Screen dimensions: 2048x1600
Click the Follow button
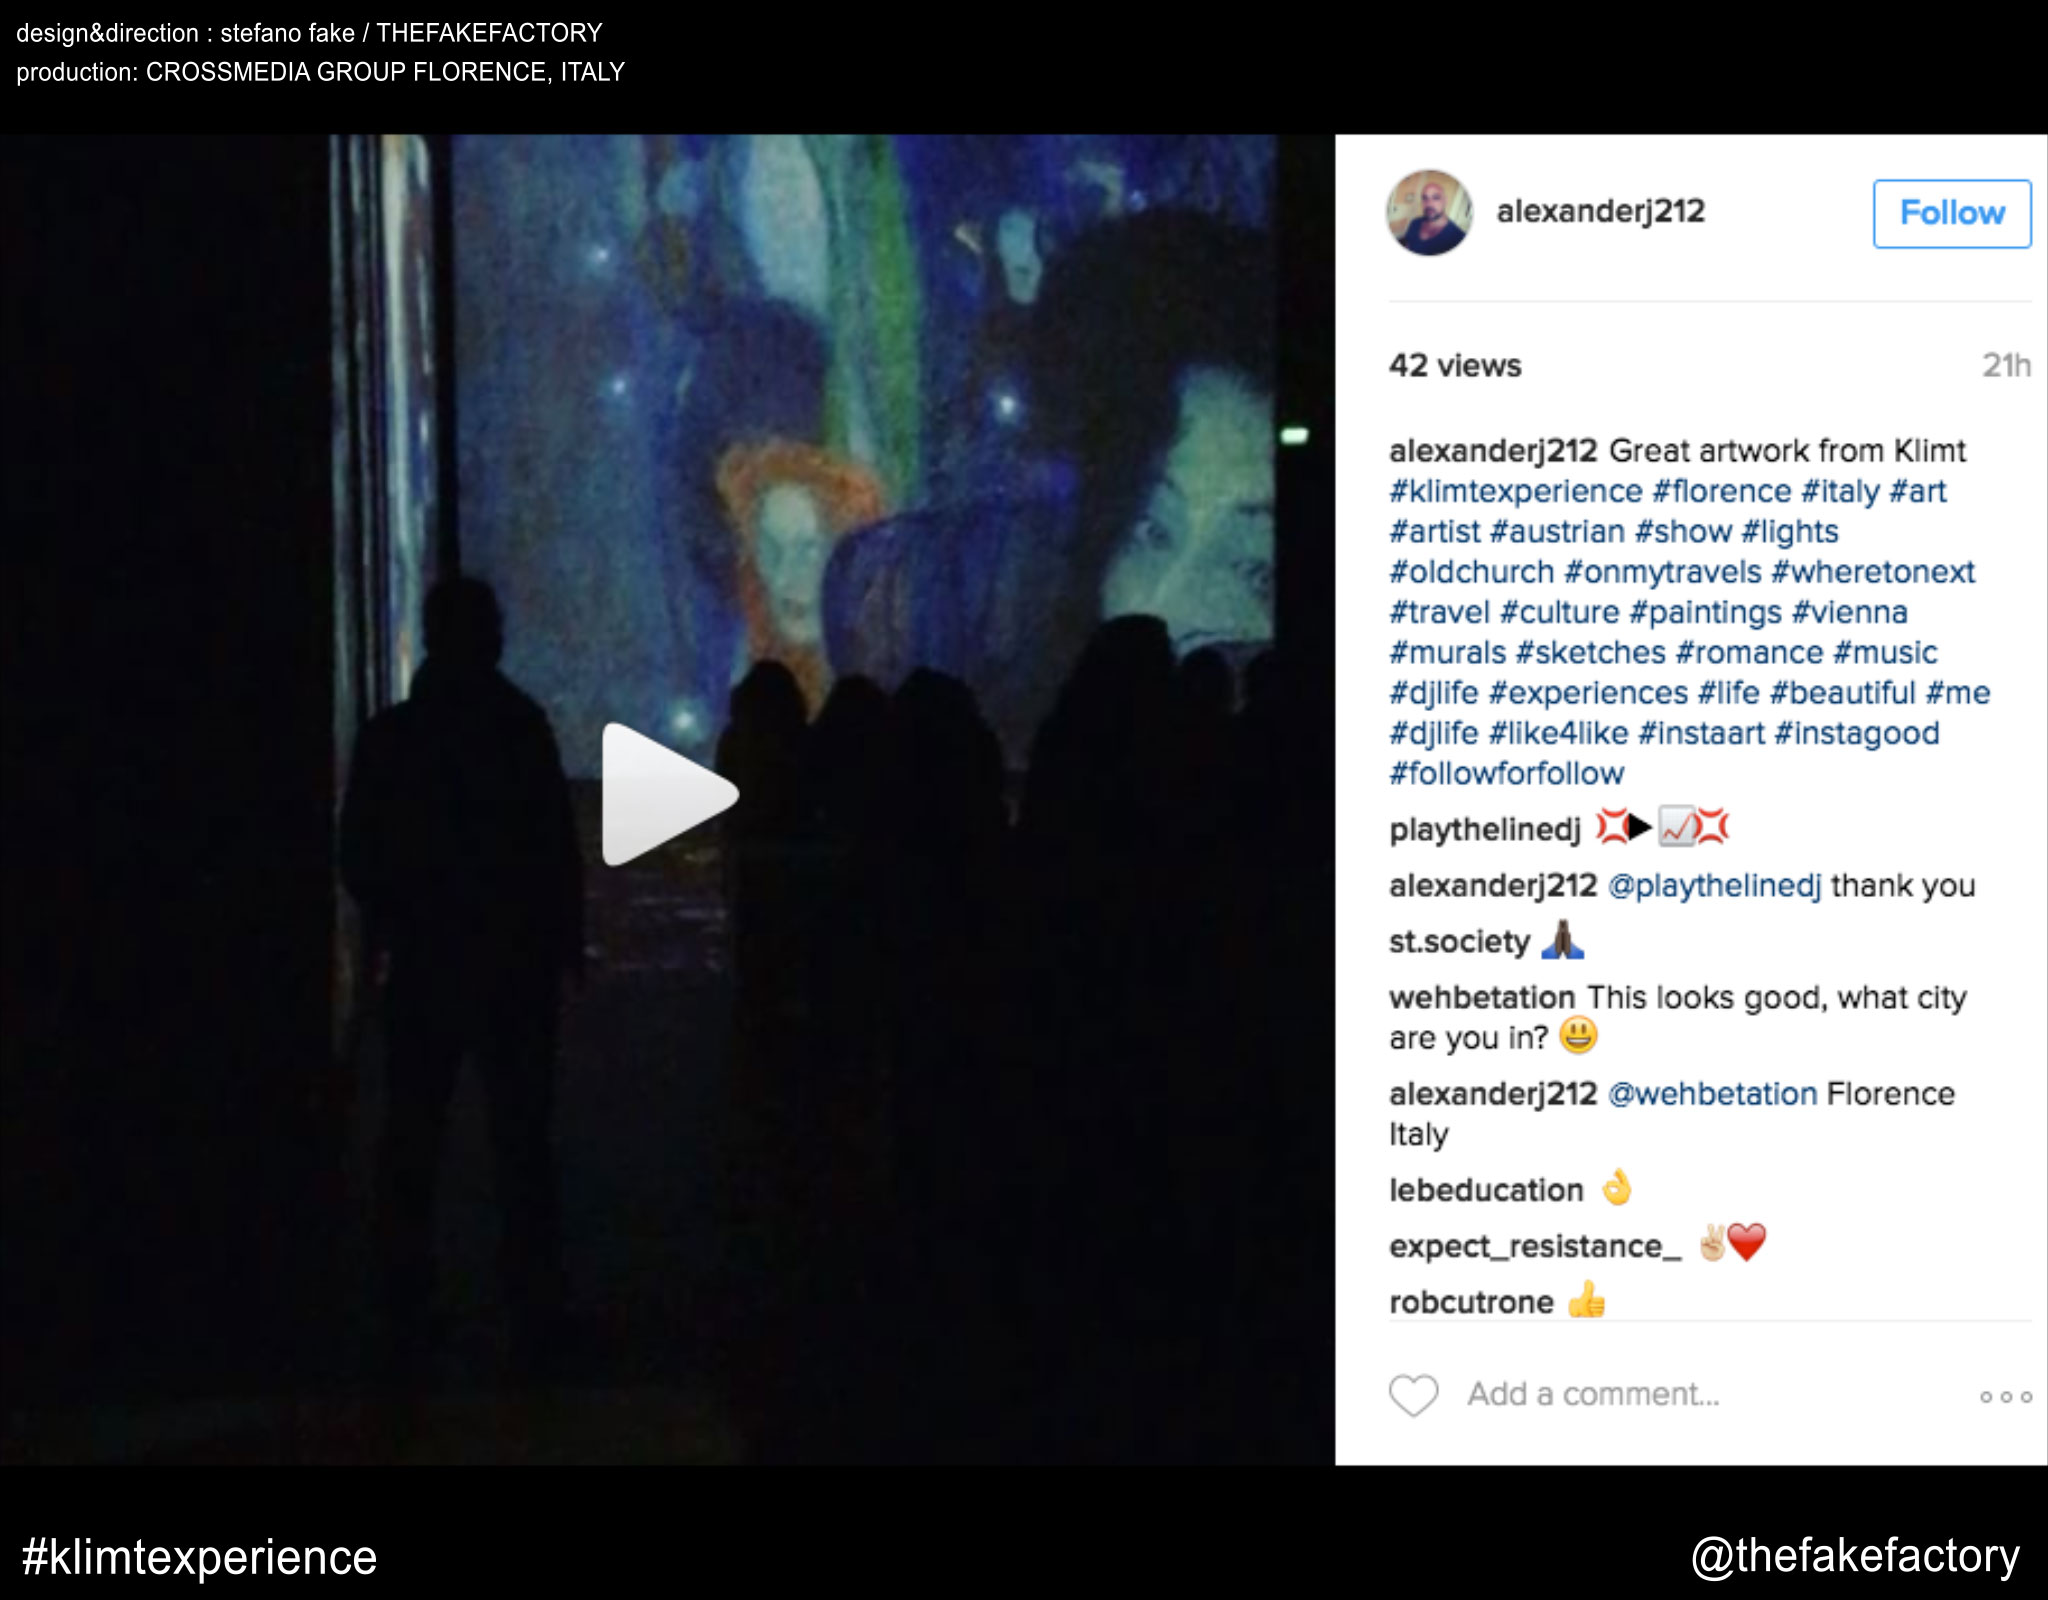tap(1951, 213)
